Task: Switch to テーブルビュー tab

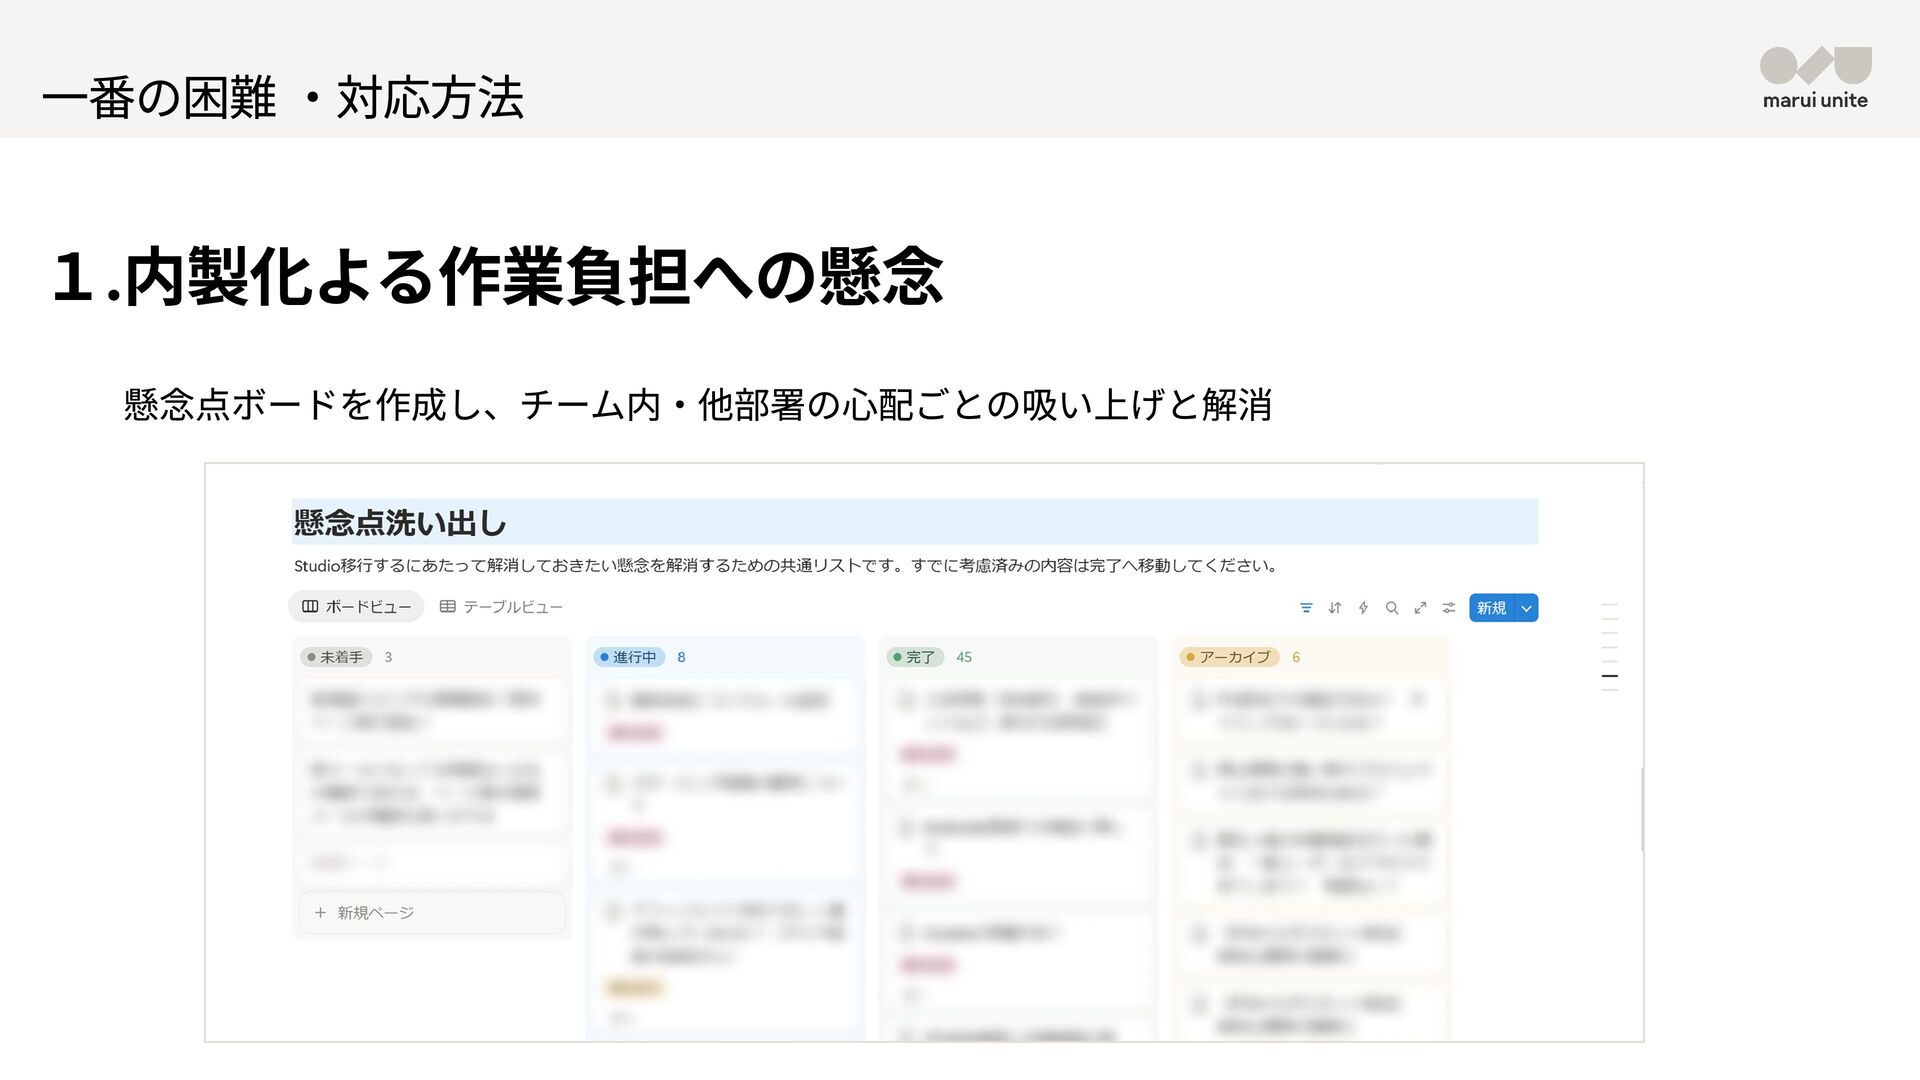Action: click(x=502, y=607)
